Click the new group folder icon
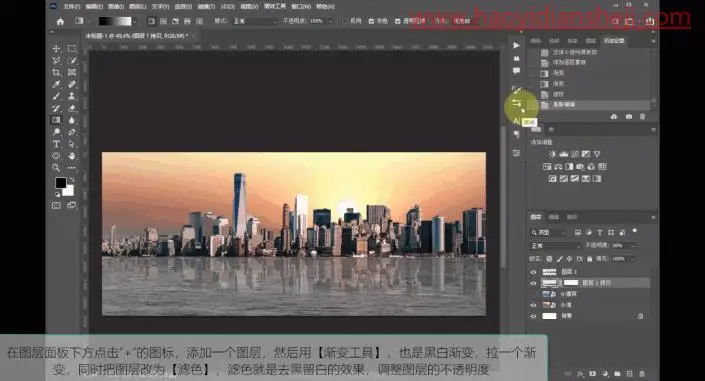Image resolution: width=705 pixels, height=381 pixels. (617, 374)
